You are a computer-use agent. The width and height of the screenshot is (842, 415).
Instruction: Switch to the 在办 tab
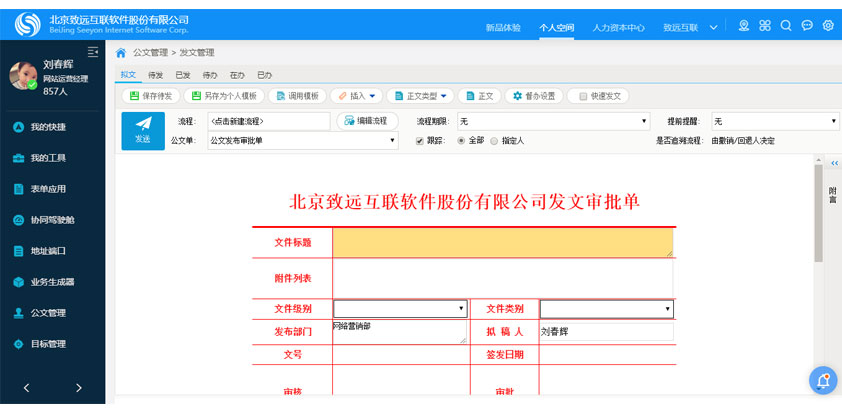click(x=237, y=76)
